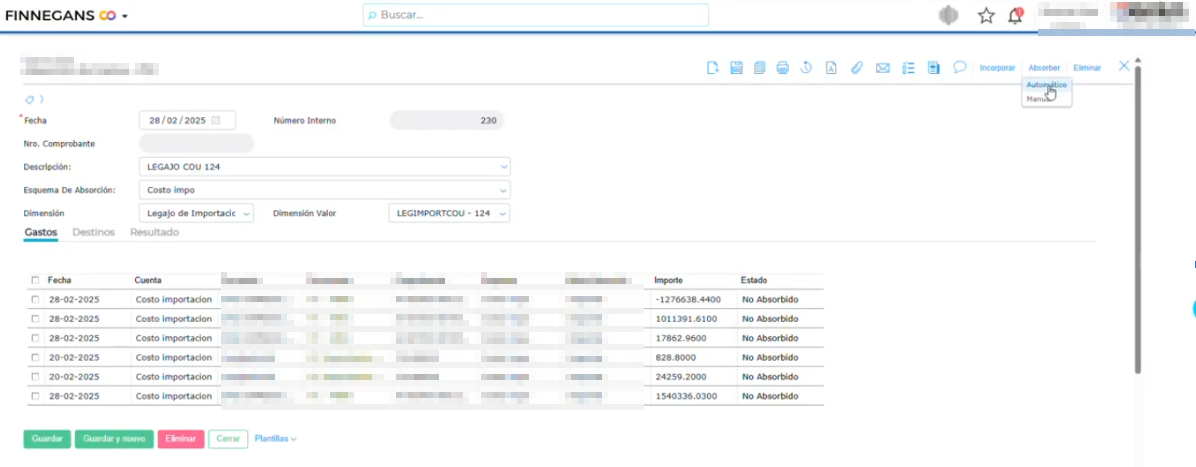Click the paperclip attachment icon
The width and height of the screenshot is (1196, 467).
856,68
